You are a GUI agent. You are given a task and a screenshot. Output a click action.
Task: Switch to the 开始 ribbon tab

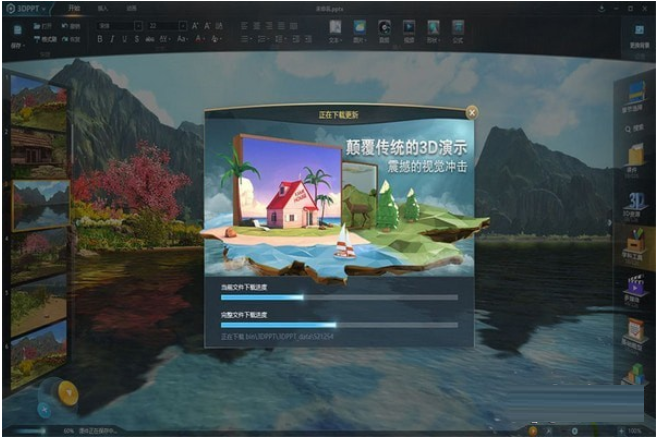[74, 8]
